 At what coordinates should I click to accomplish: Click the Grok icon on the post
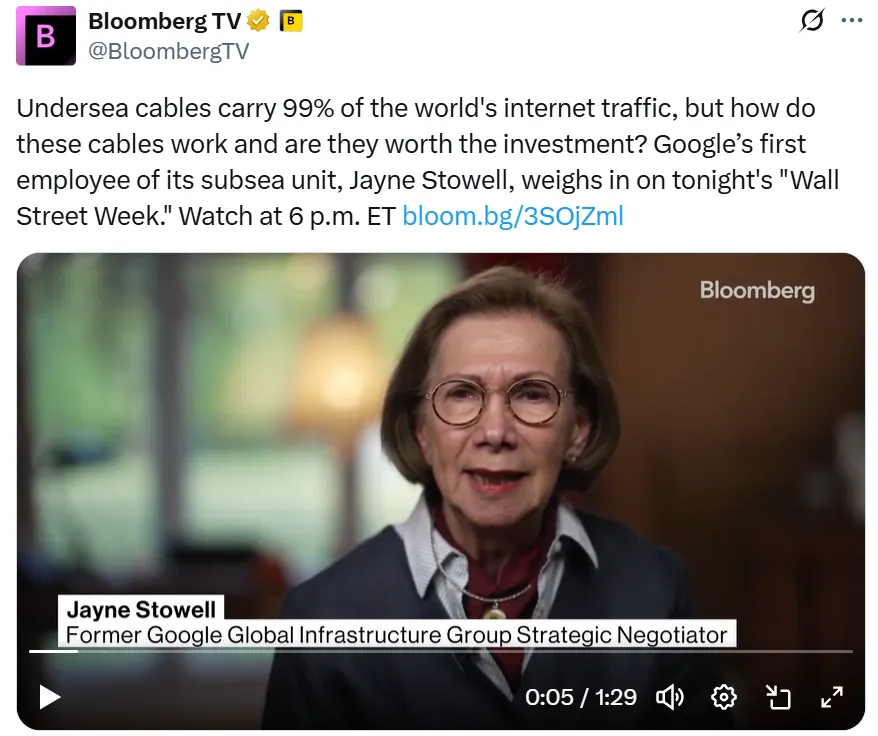(813, 20)
